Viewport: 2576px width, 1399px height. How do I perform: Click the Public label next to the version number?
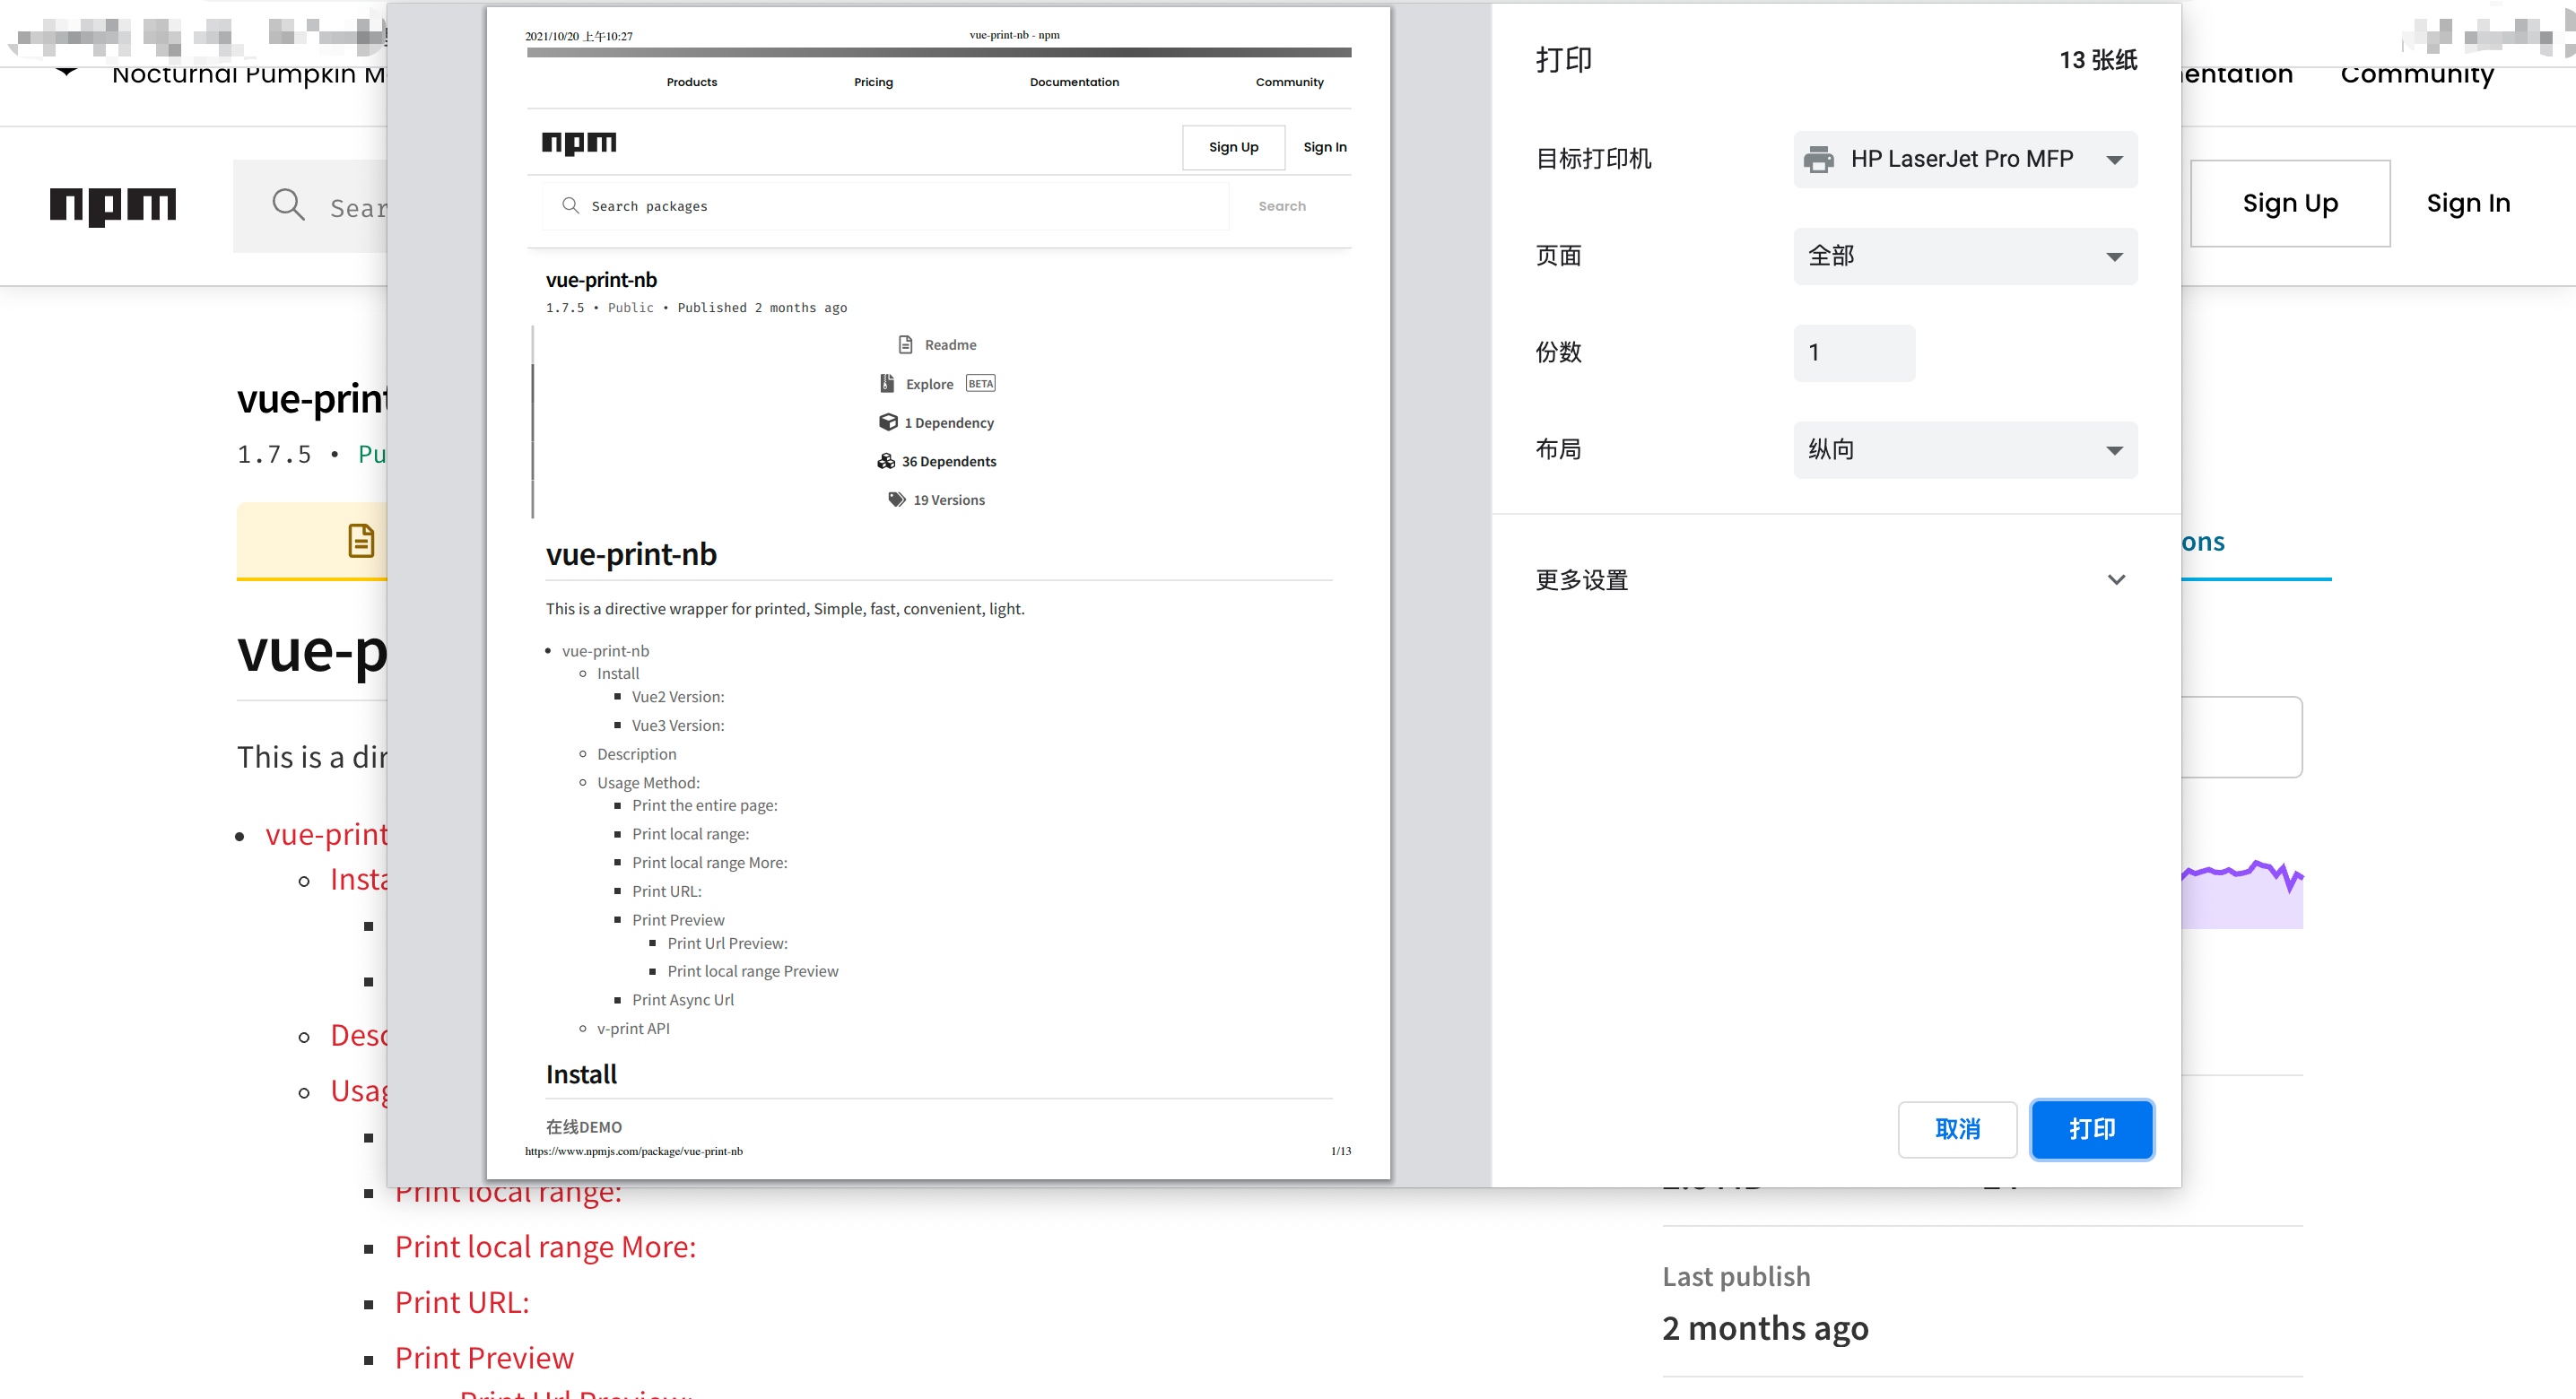[x=371, y=455]
